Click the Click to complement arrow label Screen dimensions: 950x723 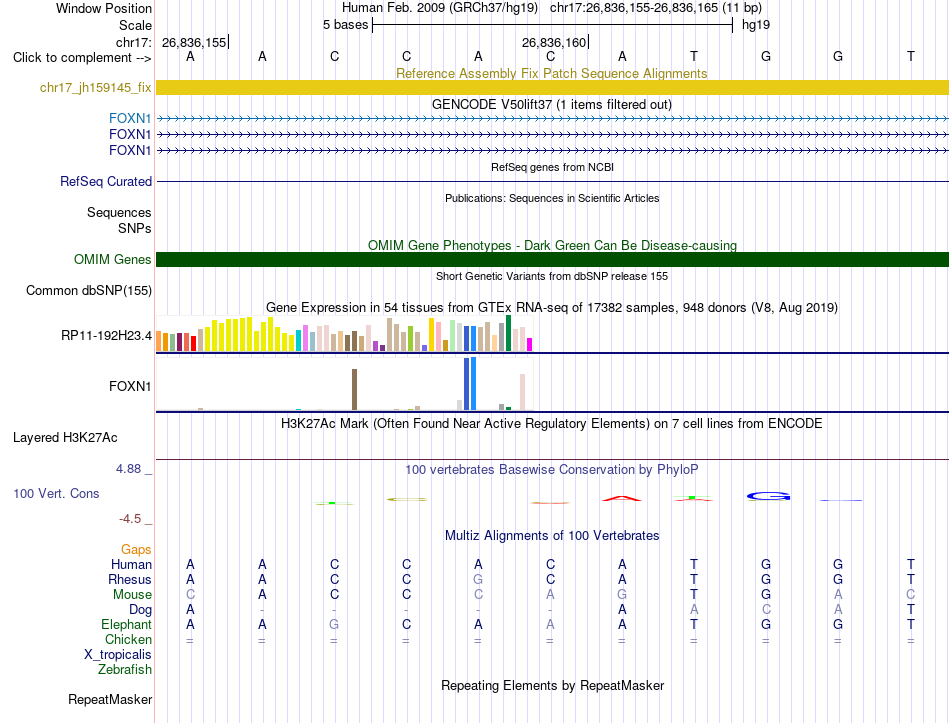pyautogui.click(x=82, y=58)
